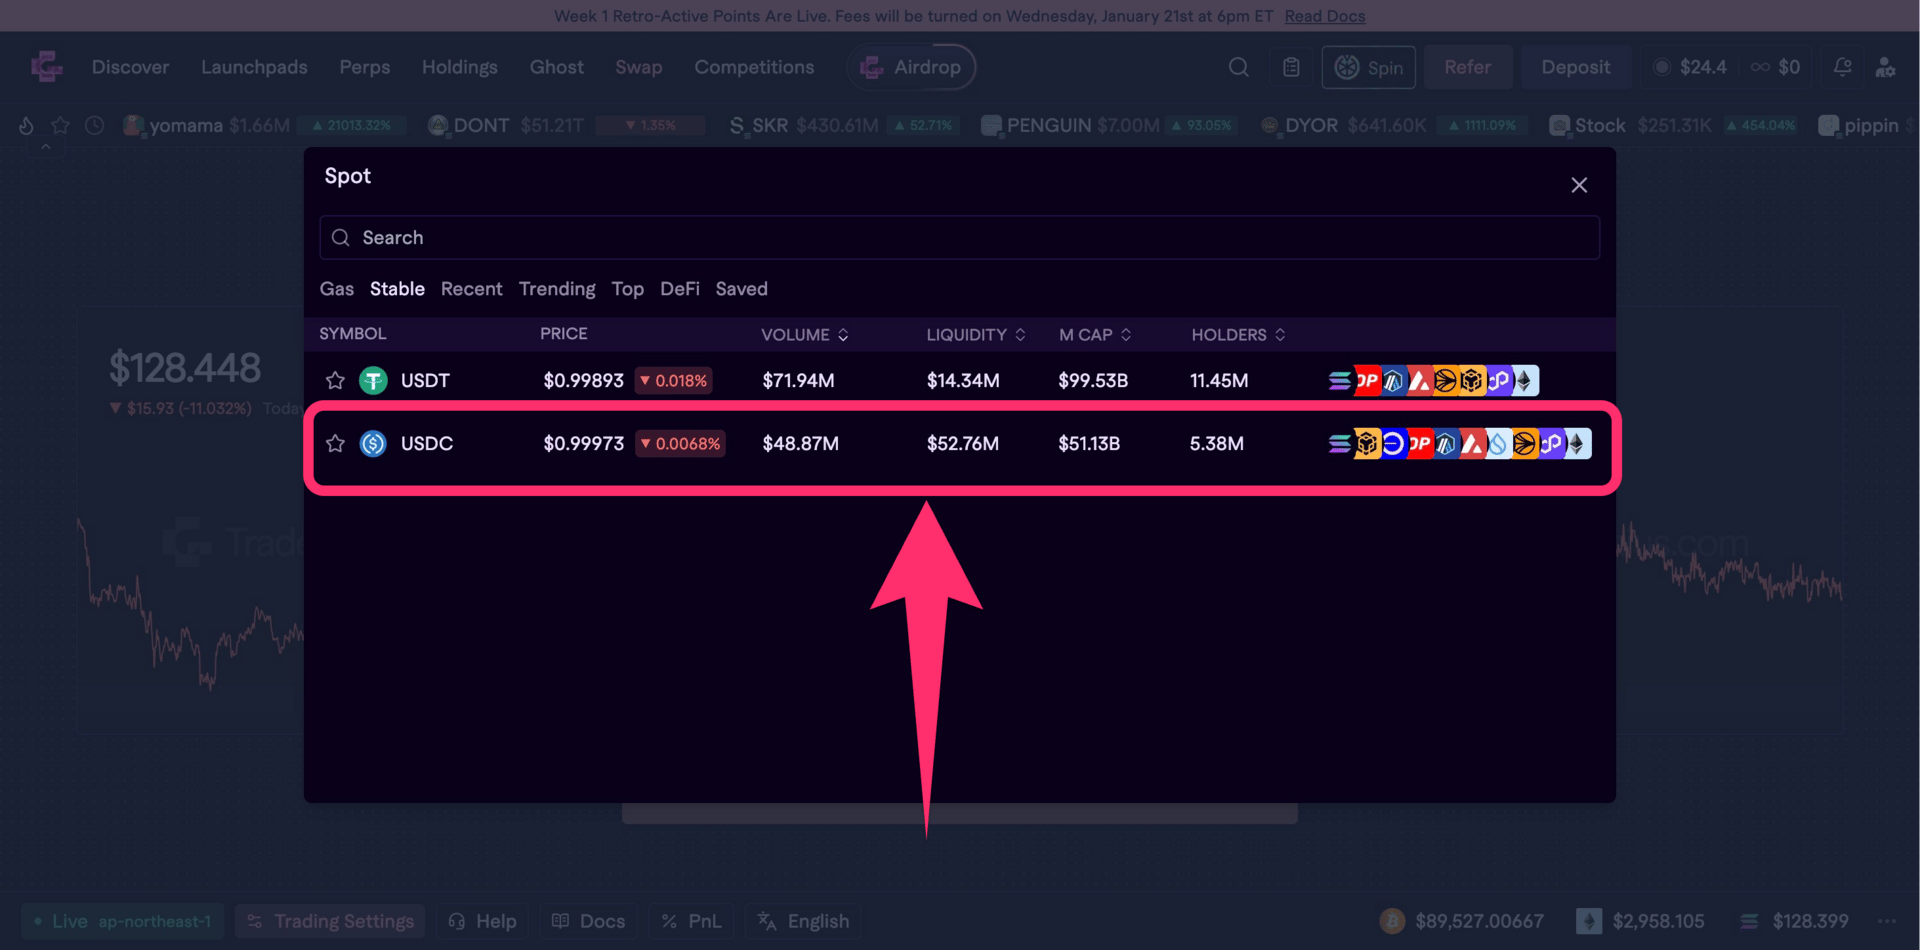
Task: Select the Solana chain icon in USDC row
Action: 1340,443
